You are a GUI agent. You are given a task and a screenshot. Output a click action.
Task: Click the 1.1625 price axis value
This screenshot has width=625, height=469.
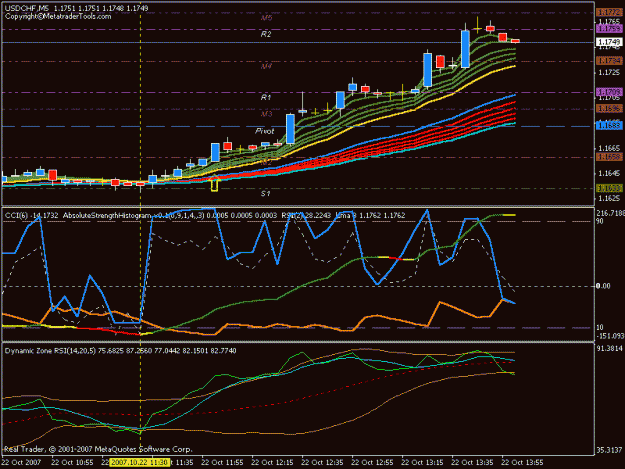[609, 198]
